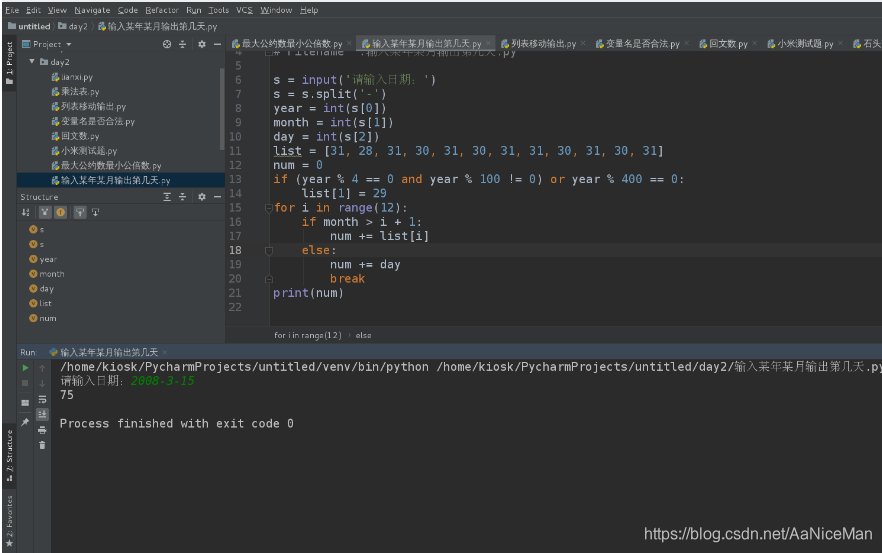Open the Edit menu
882x553 pixels.
tap(33, 10)
